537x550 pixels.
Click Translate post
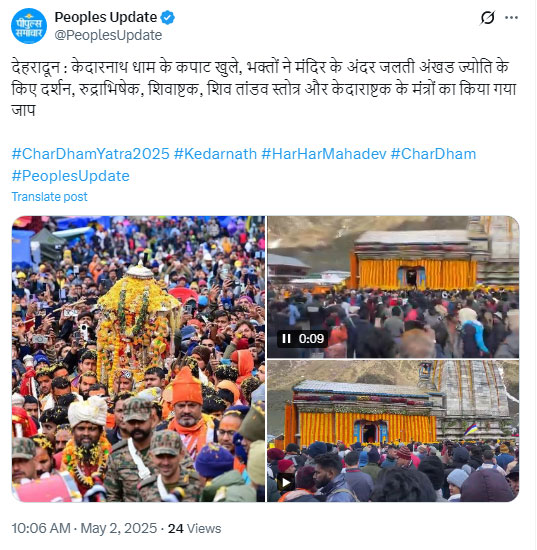click(x=49, y=197)
